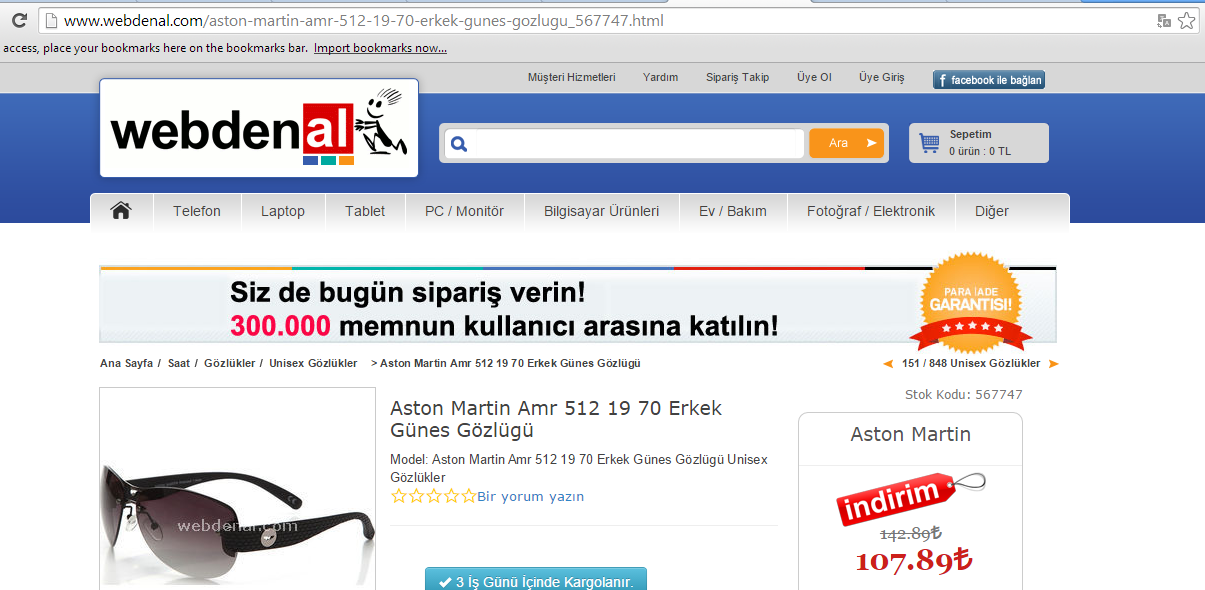Rate the product using the fifth star
This screenshot has height=590, width=1205.
[467, 496]
